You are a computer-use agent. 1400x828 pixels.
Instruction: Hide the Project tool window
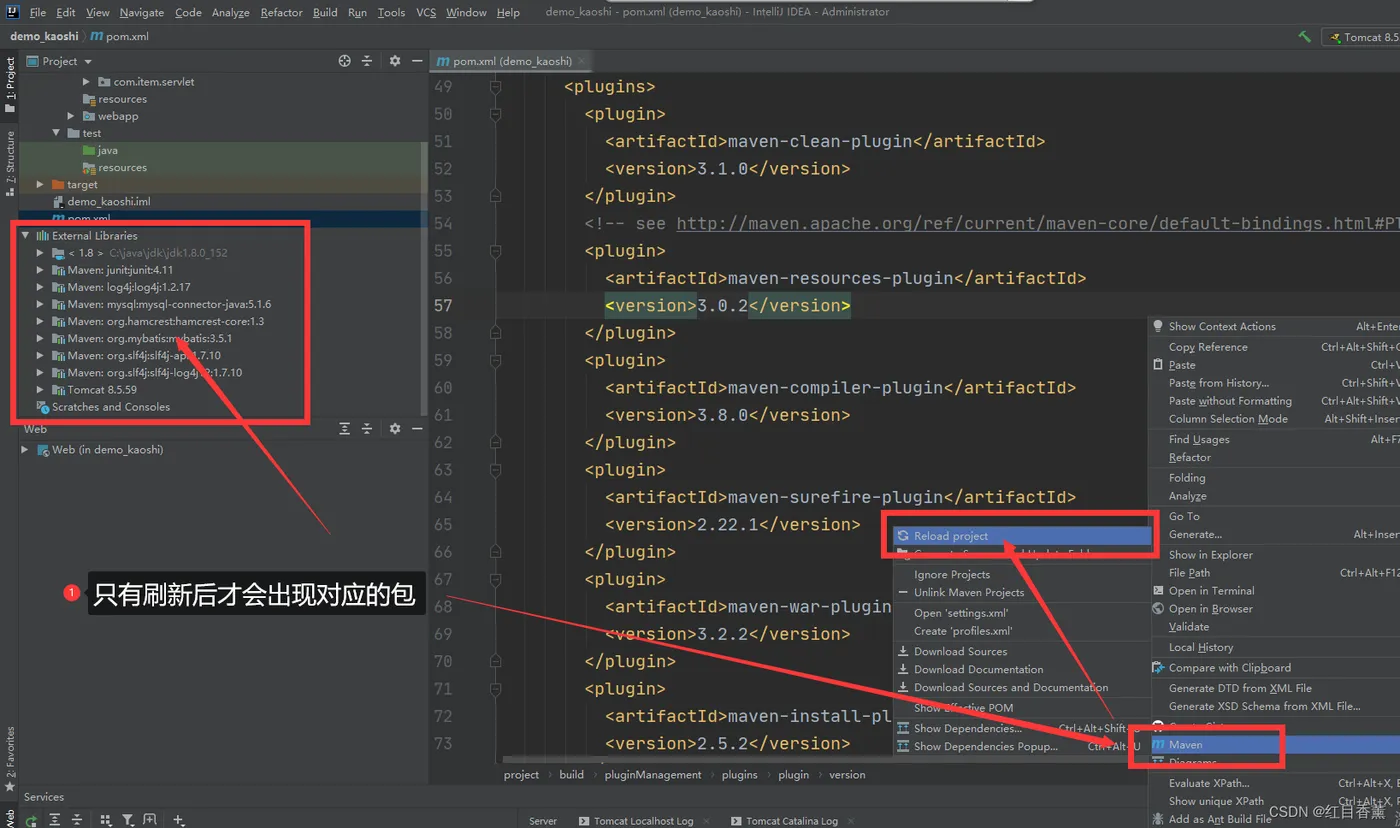pyautogui.click(x=417, y=61)
